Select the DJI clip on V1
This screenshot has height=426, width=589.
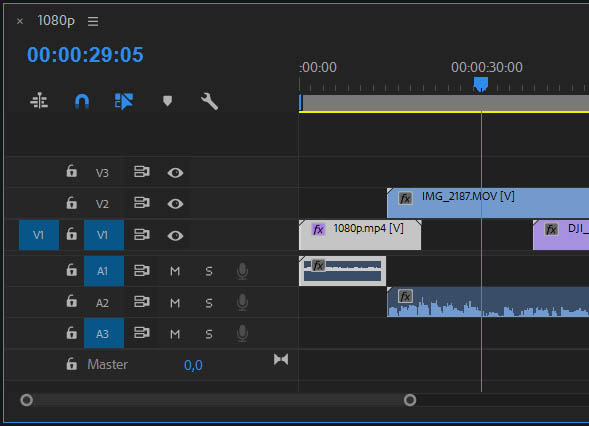(x=561, y=235)
